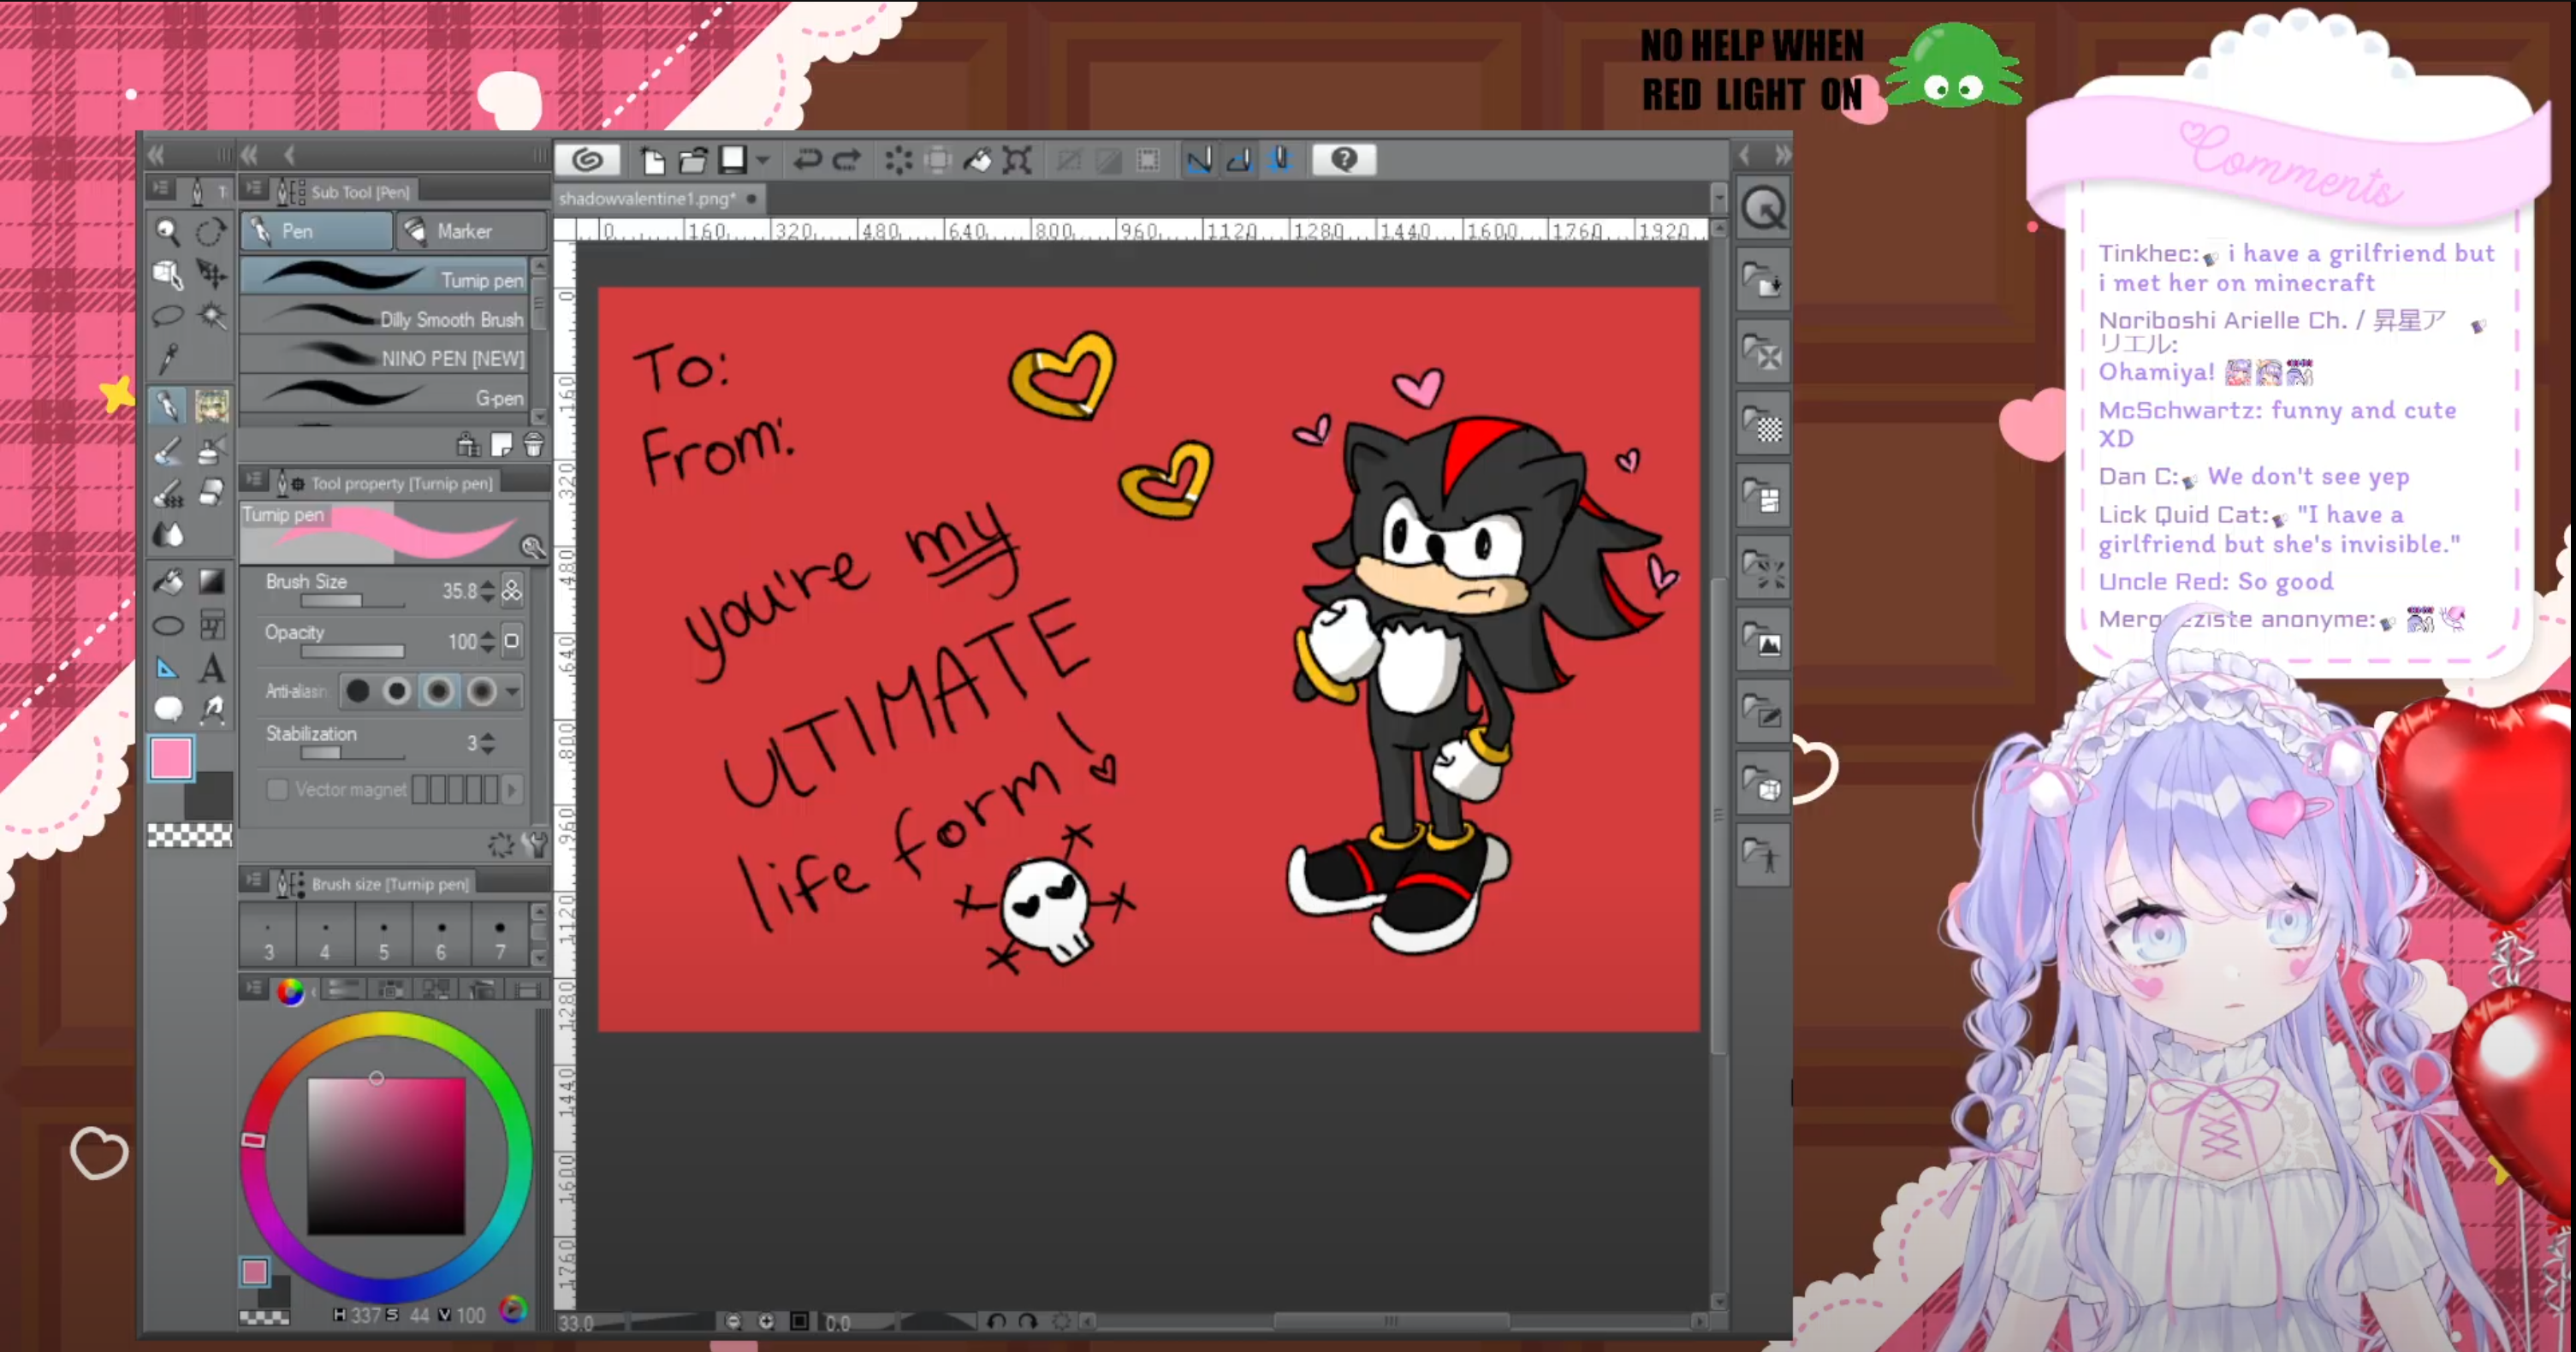The height and width of the screenshot is (1352, 2576).
Task: Toggle Snap to Special Ruler
Action: pos(1239,160)
